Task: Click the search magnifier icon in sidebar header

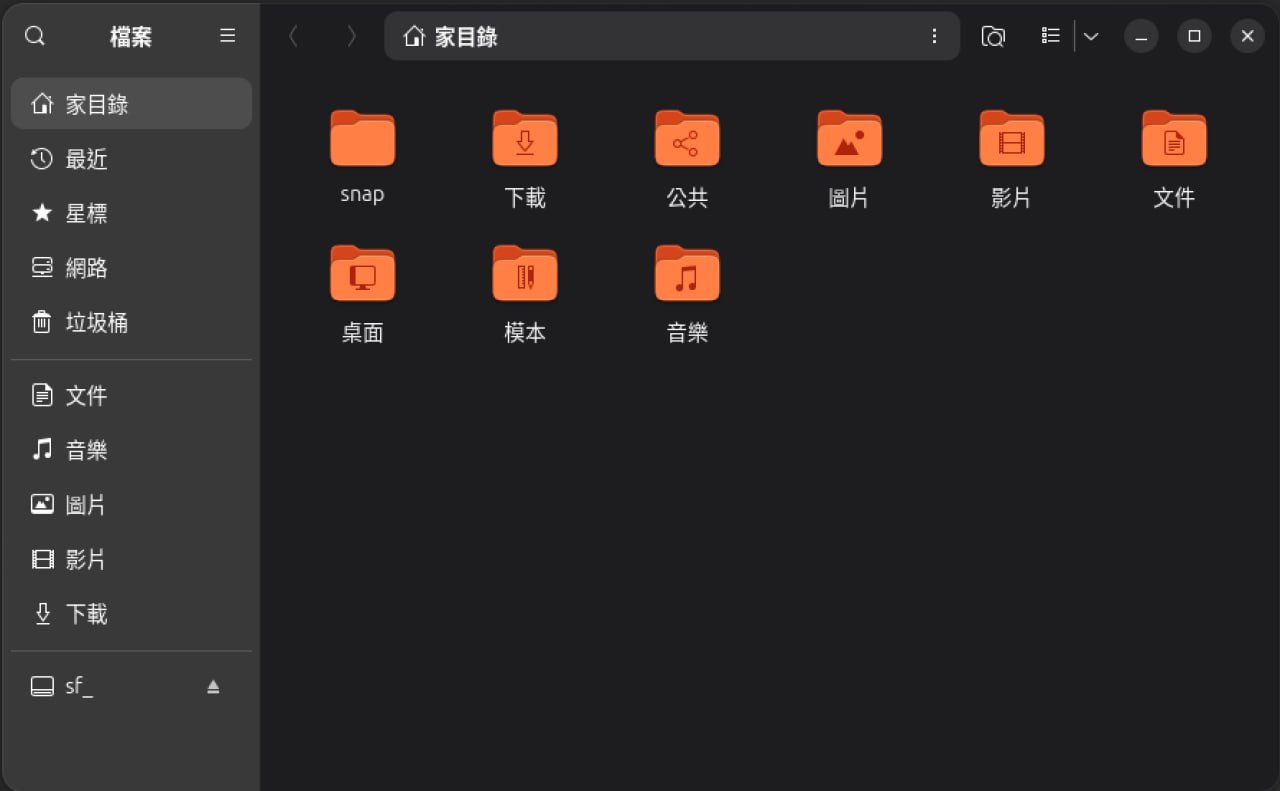Action: pyautogui.click(x=35, y=36)
